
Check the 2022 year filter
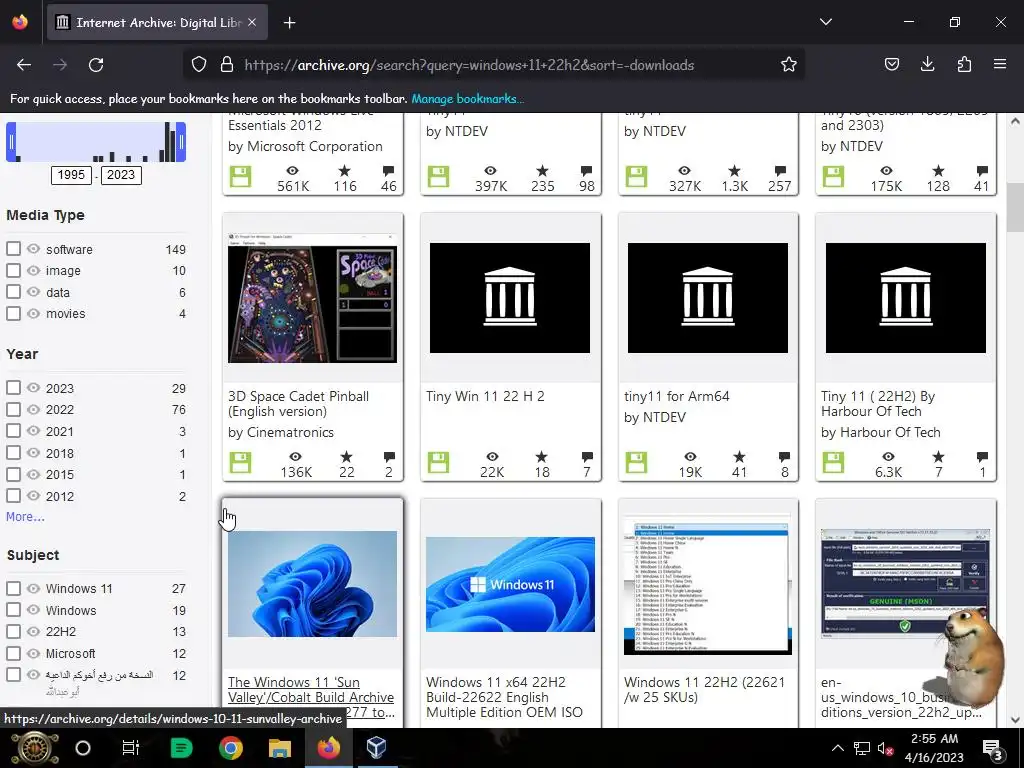click(x=13, y=409)
